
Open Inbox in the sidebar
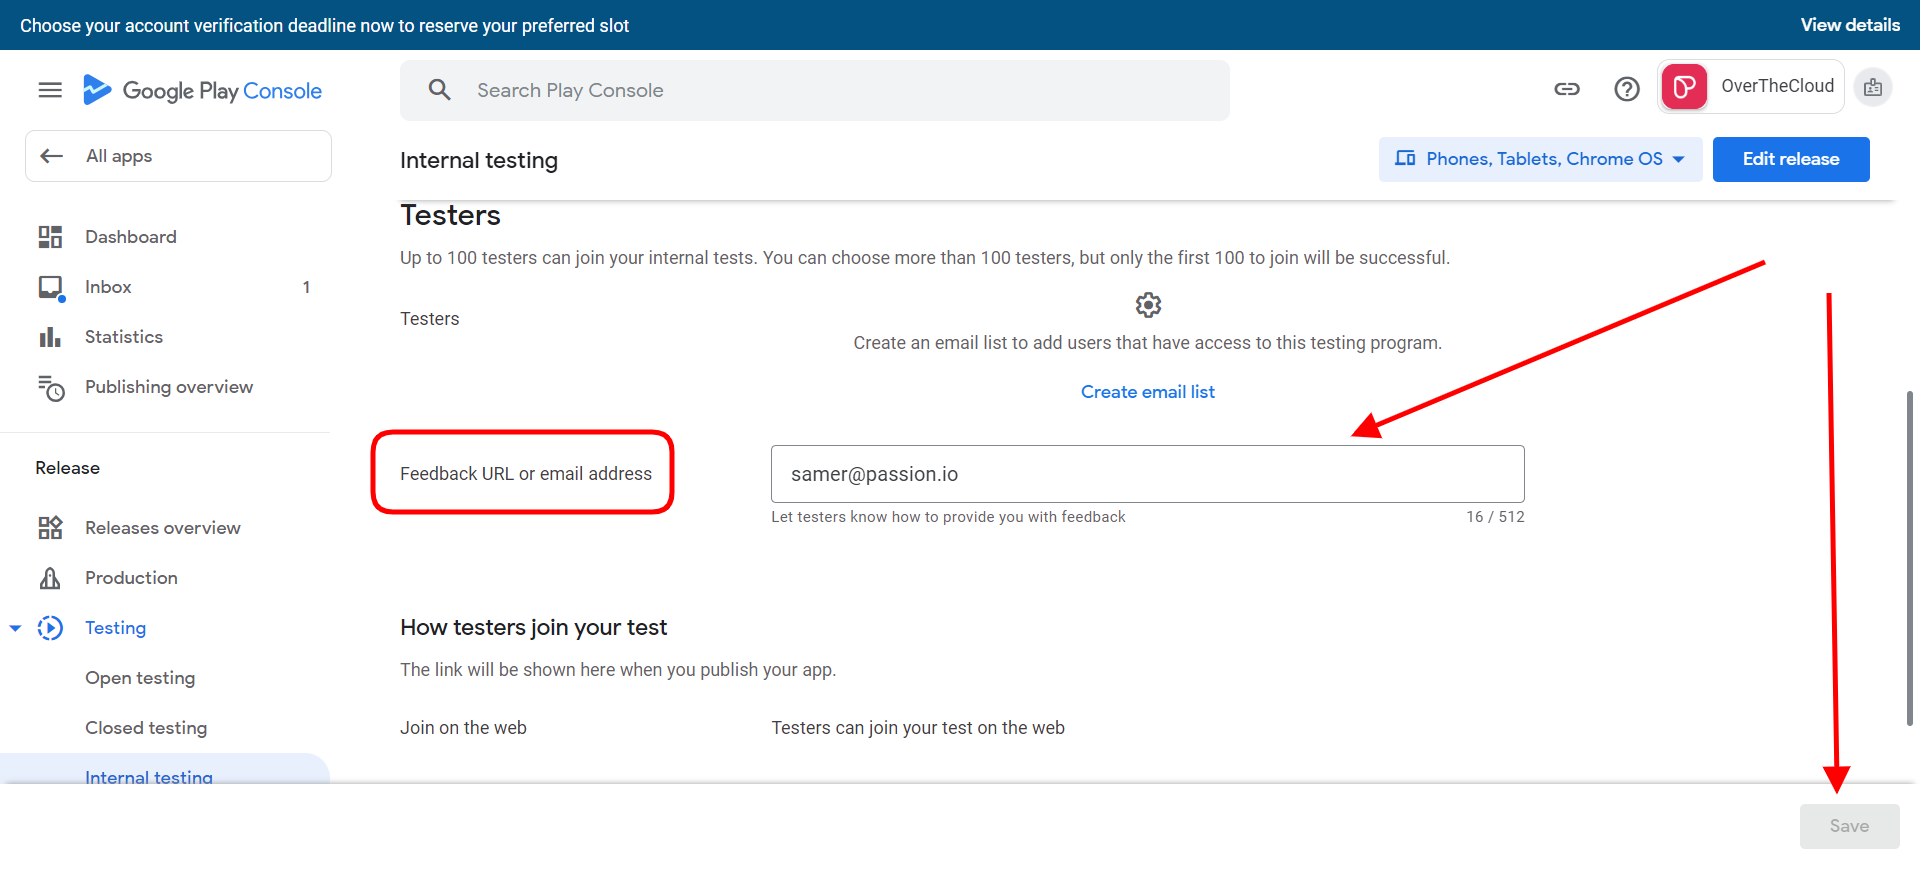tap(108, 287)
